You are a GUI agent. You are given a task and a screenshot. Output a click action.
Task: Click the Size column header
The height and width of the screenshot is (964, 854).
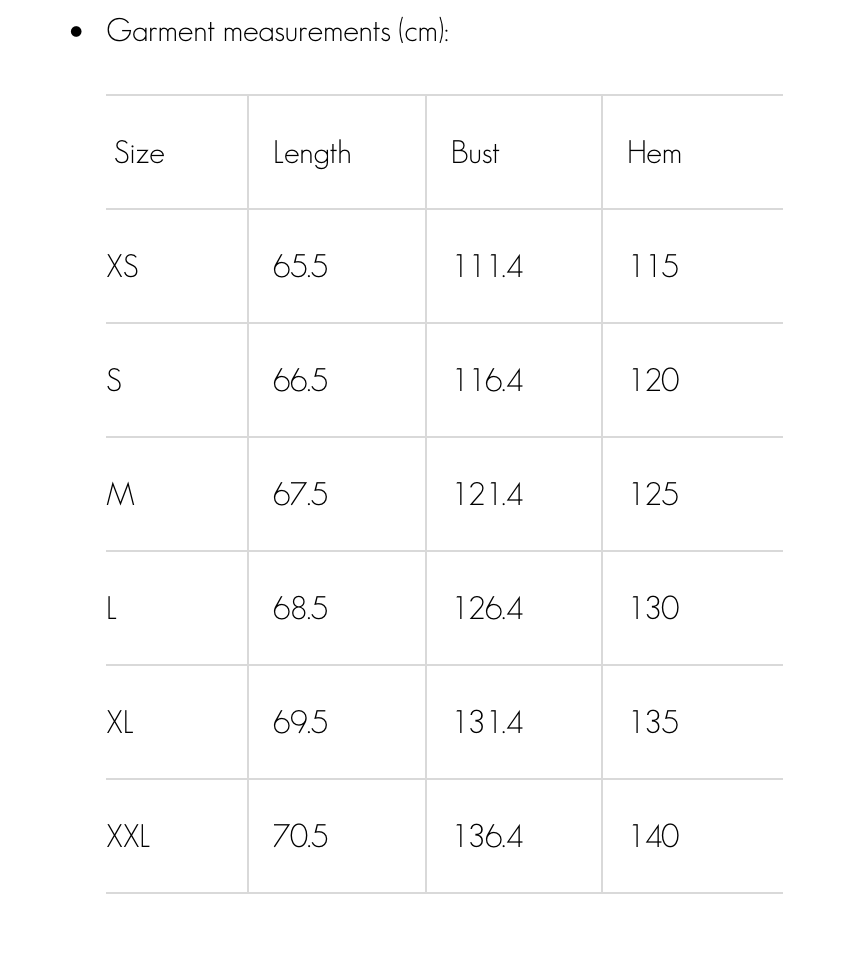click(x=139, y=153)
